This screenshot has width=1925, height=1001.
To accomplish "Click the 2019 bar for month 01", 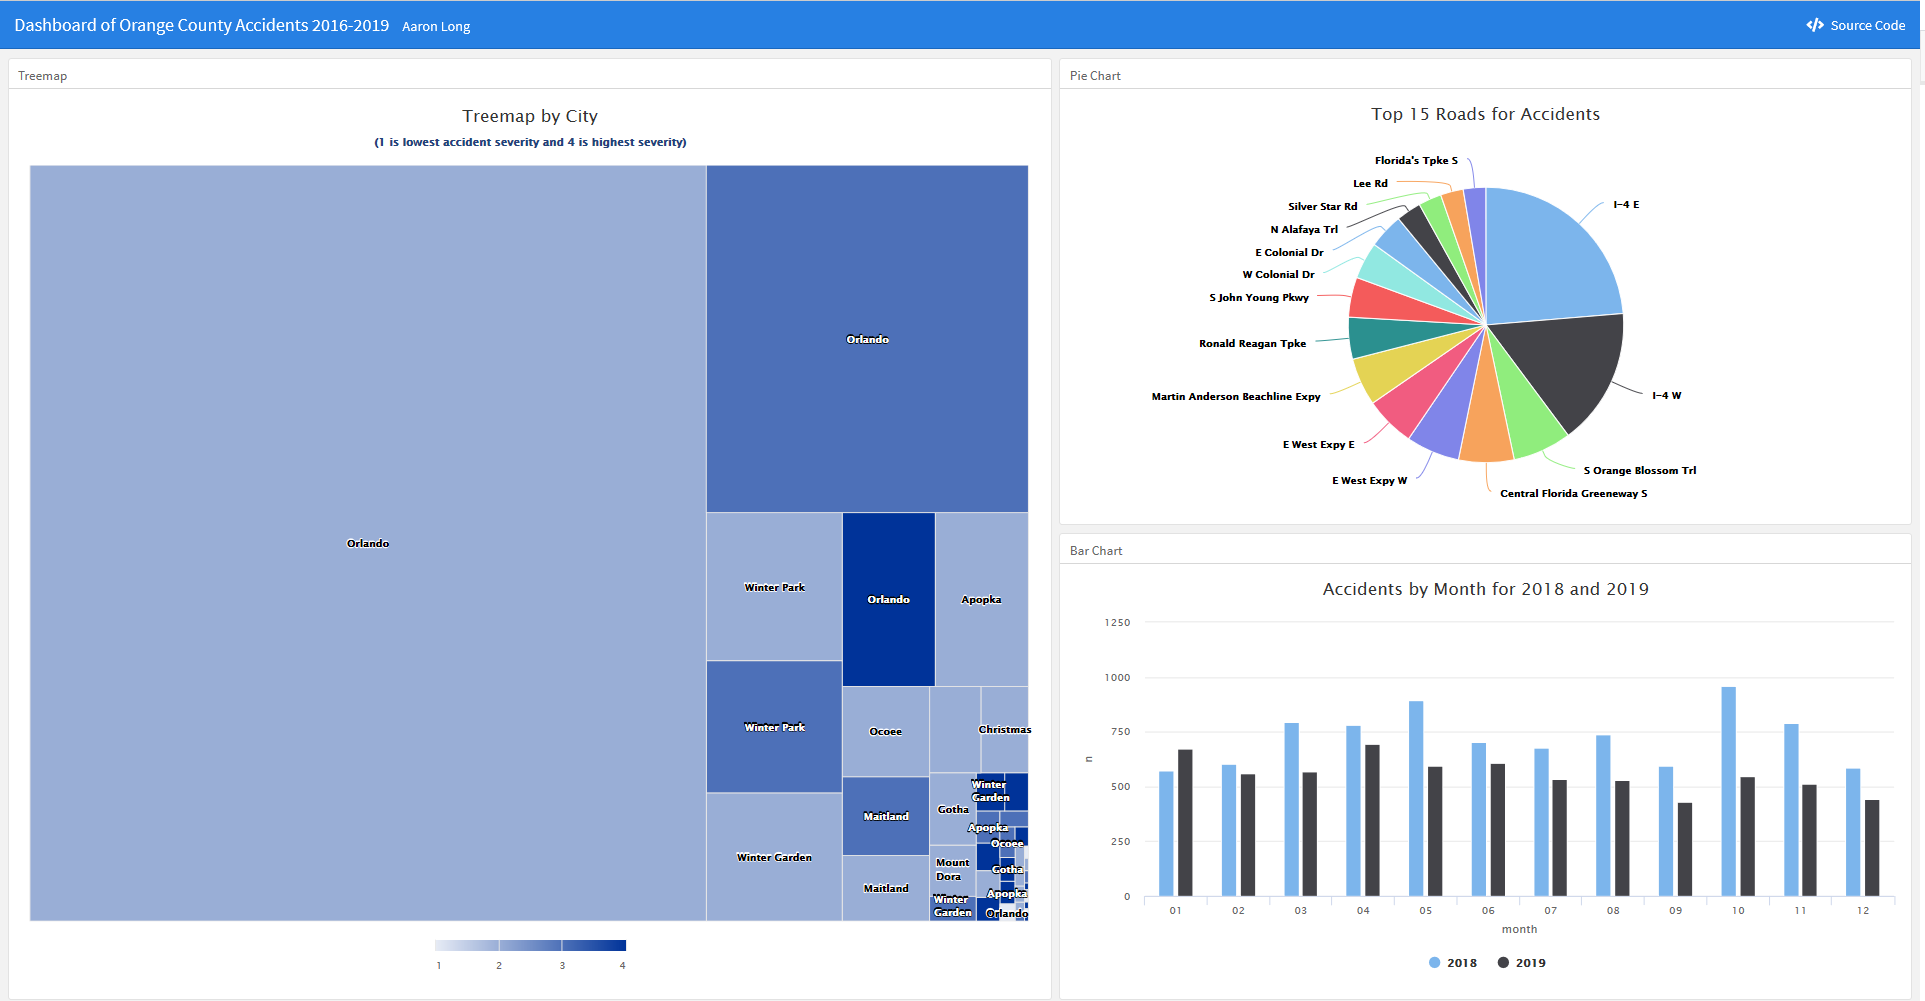I will pos(1185,822).
